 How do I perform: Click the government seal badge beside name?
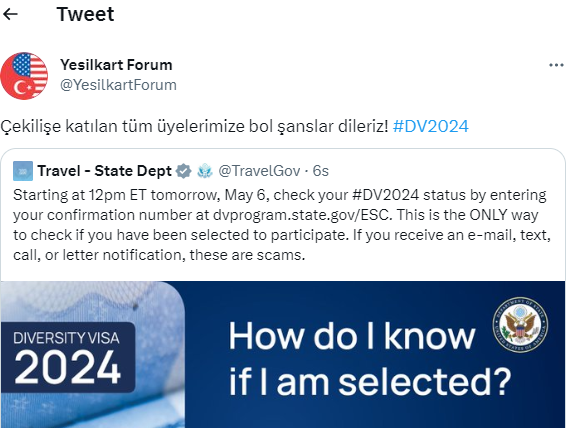point(205,171)
